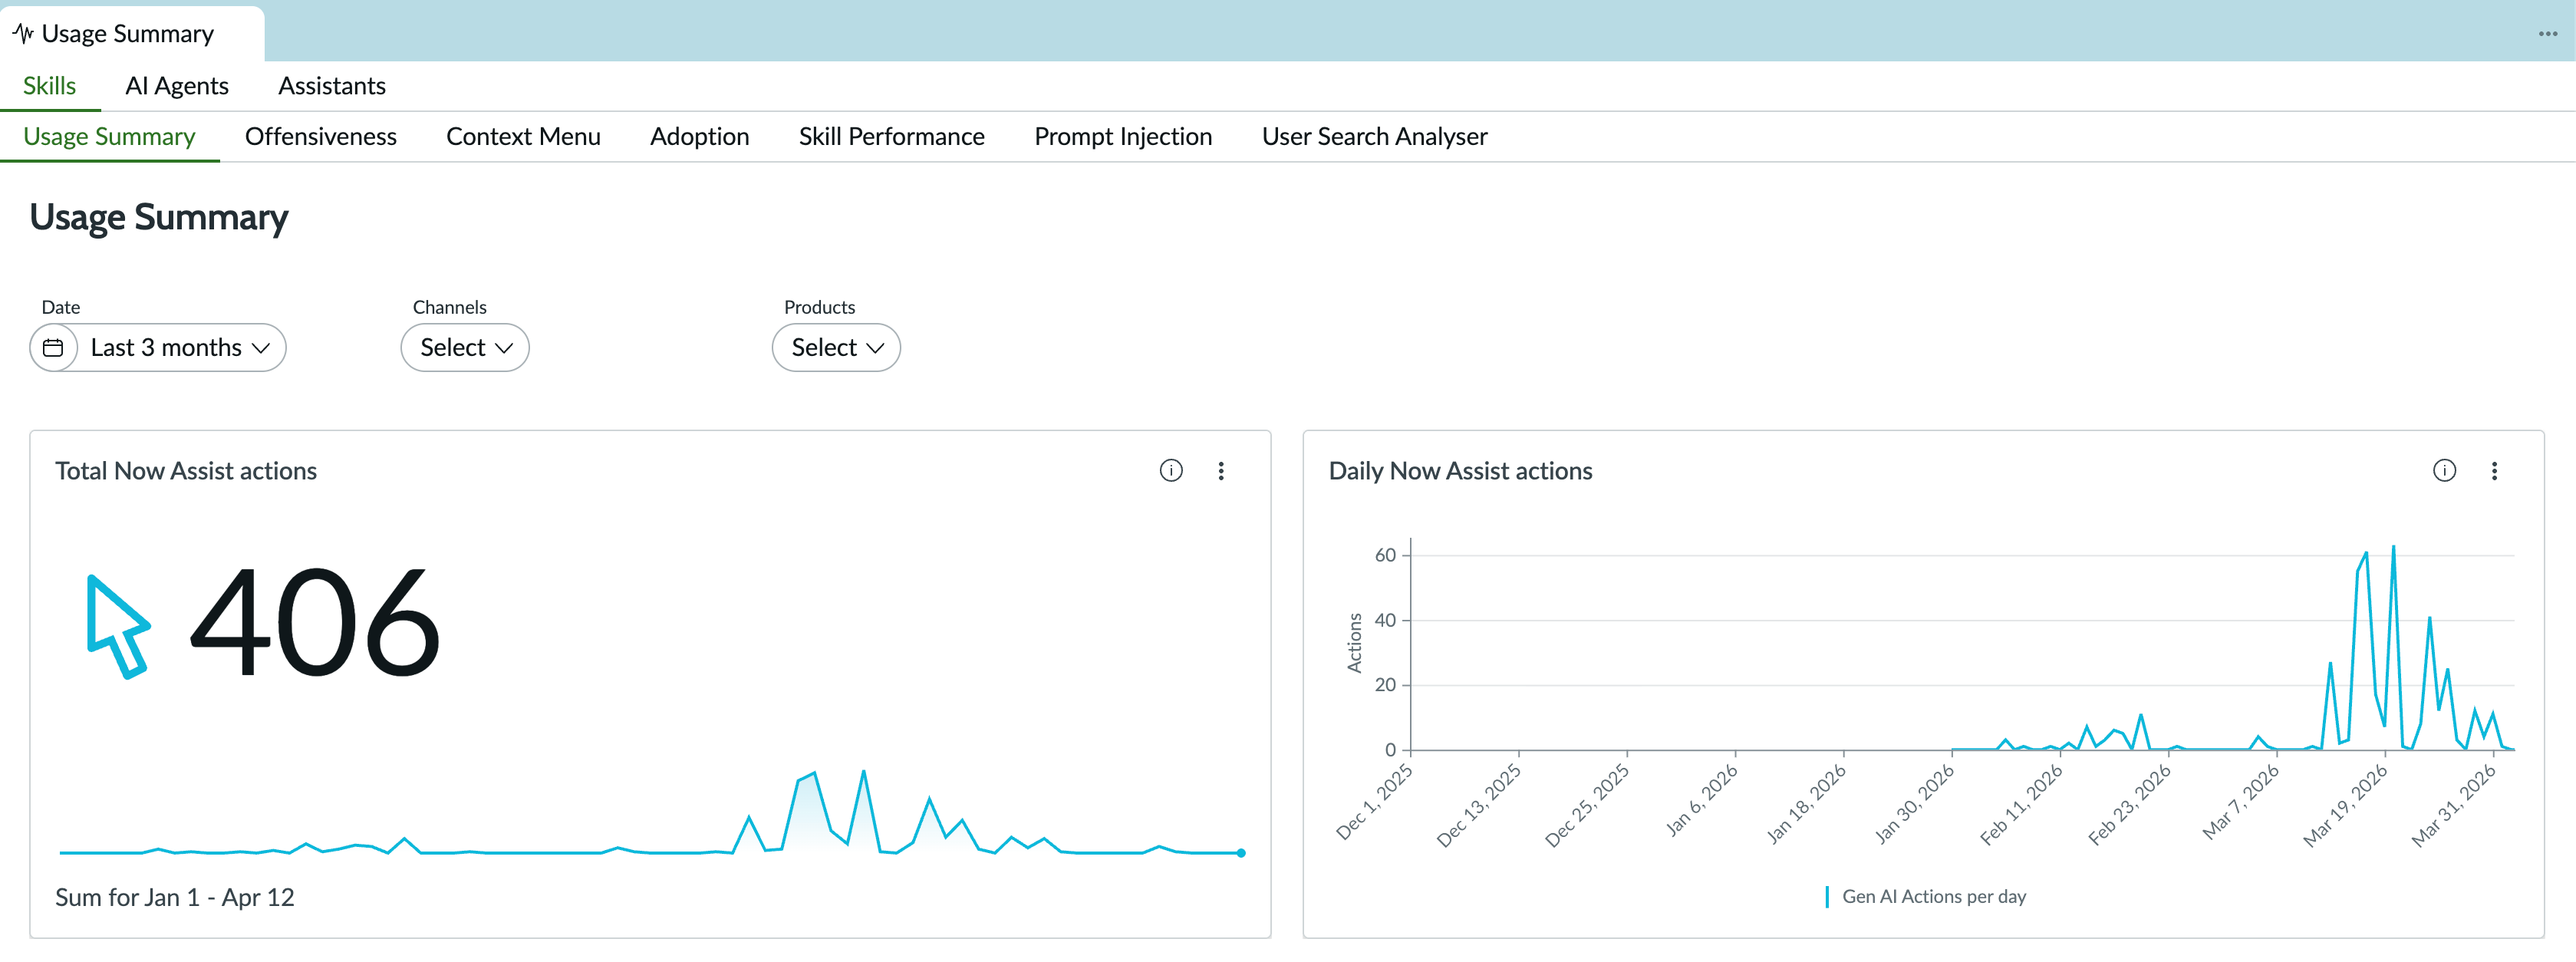
Task: Click the Dec 13, 2025 axis label
Action: [1478, 806]
